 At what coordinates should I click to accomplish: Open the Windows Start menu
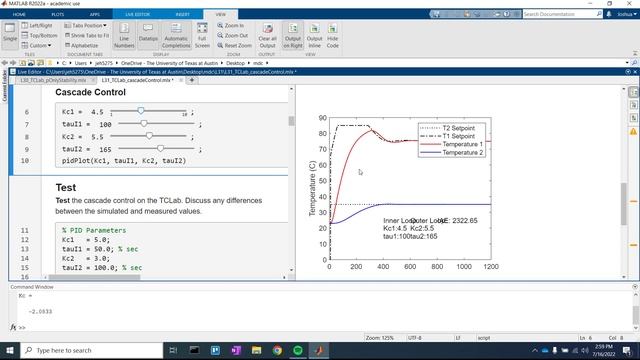coord(10,350)
